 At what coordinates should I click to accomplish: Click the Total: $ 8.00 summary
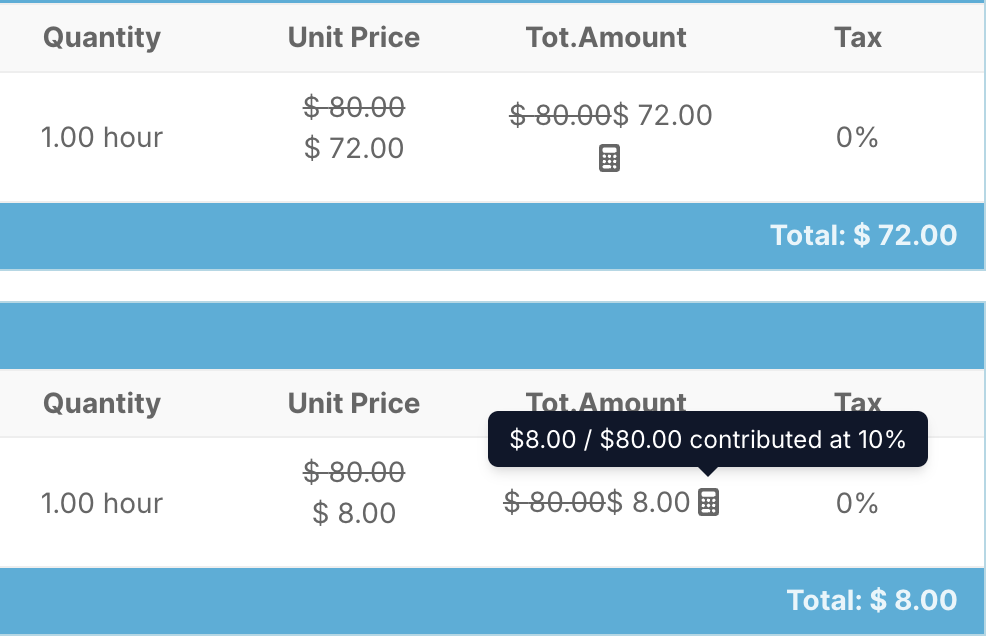(x=872, y=600)
